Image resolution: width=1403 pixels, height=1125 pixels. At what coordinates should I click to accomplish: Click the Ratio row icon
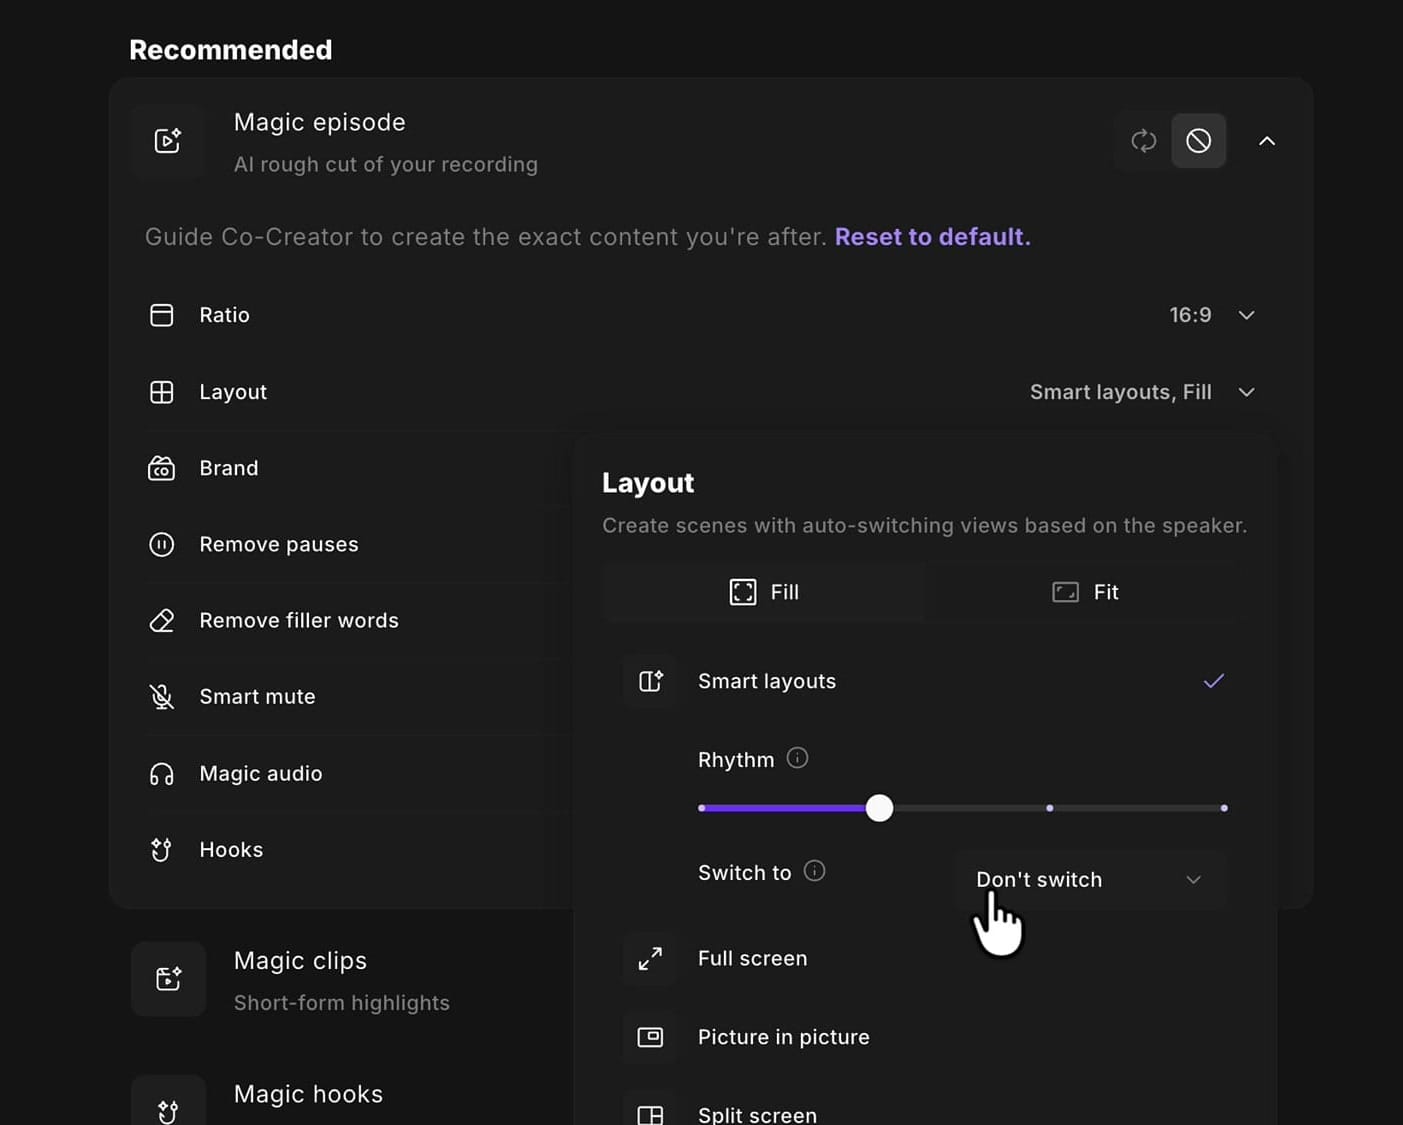coord(161,315)
